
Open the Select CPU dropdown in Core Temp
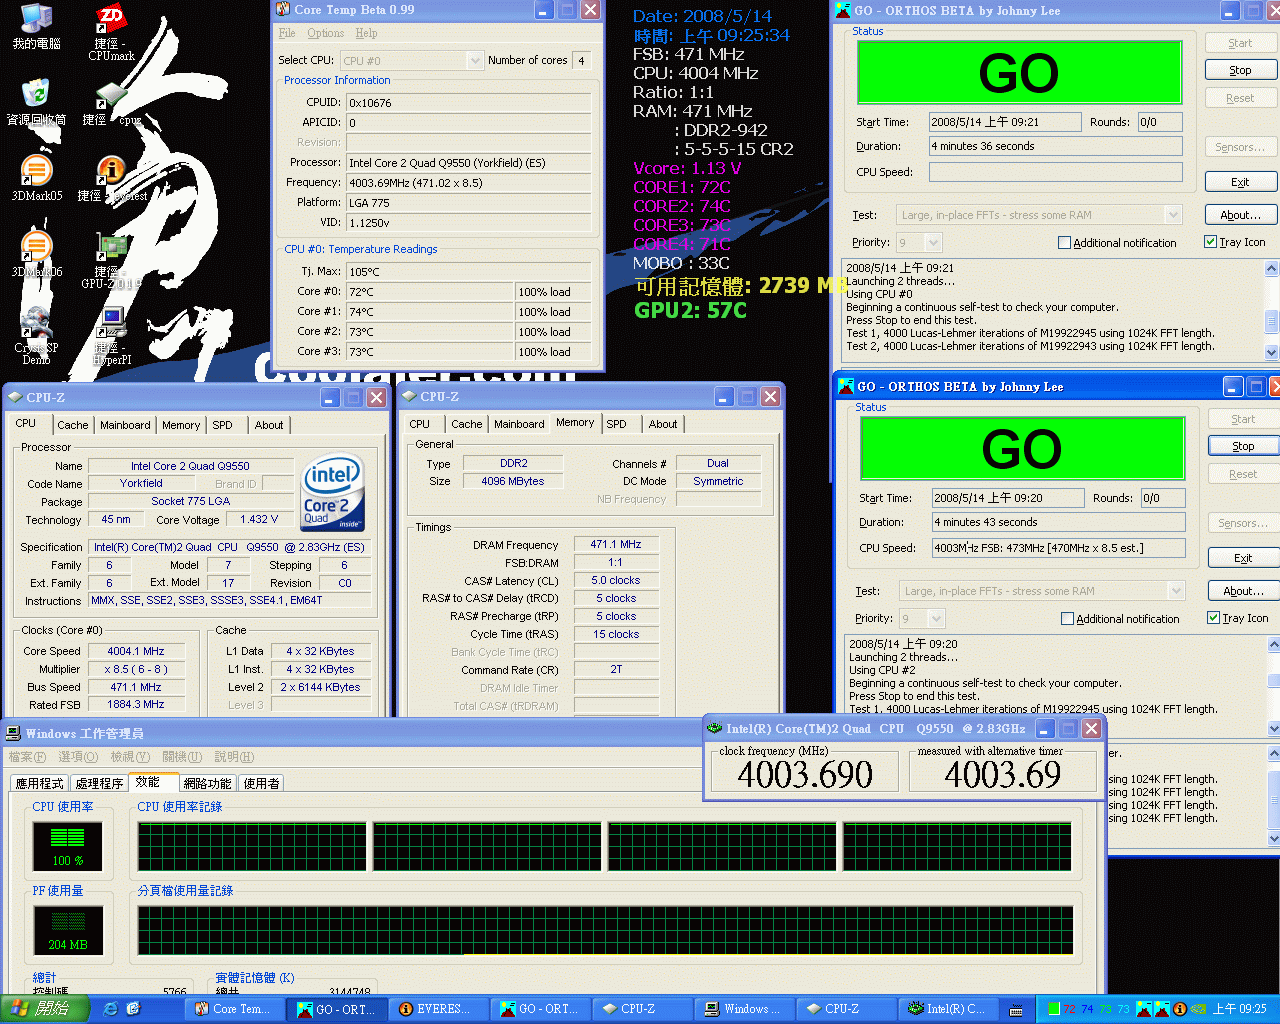(x=475, y=61)
